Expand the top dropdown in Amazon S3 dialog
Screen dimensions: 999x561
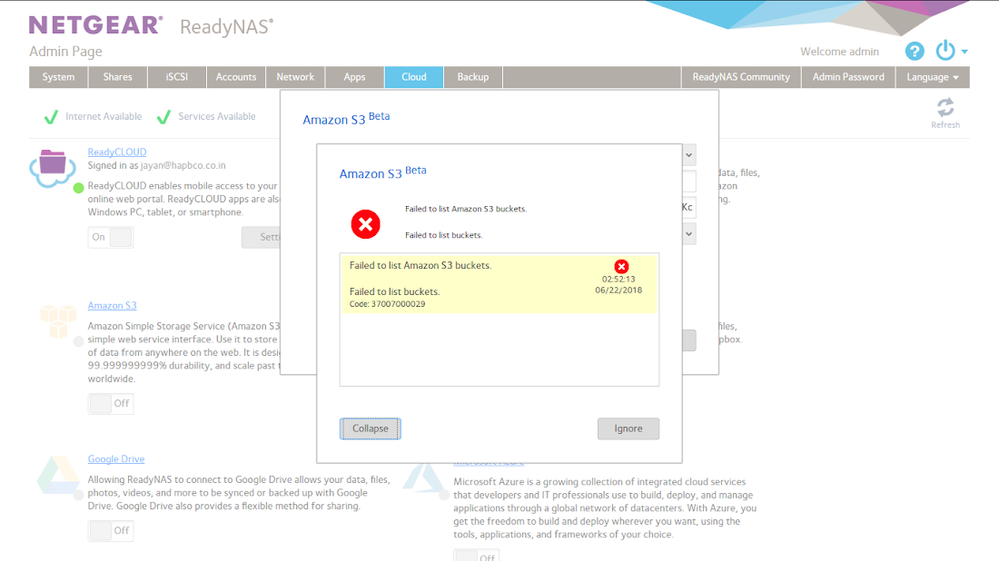tap(689, 155)
